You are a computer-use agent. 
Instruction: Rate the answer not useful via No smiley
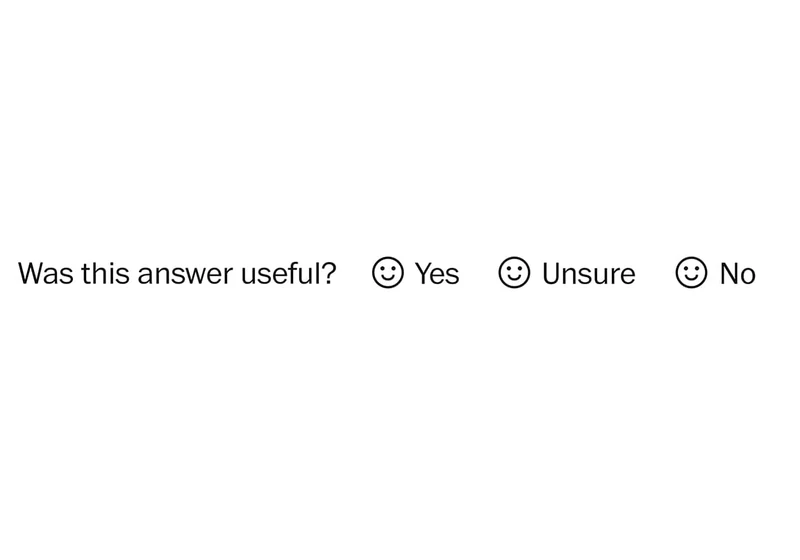point(691,272)
